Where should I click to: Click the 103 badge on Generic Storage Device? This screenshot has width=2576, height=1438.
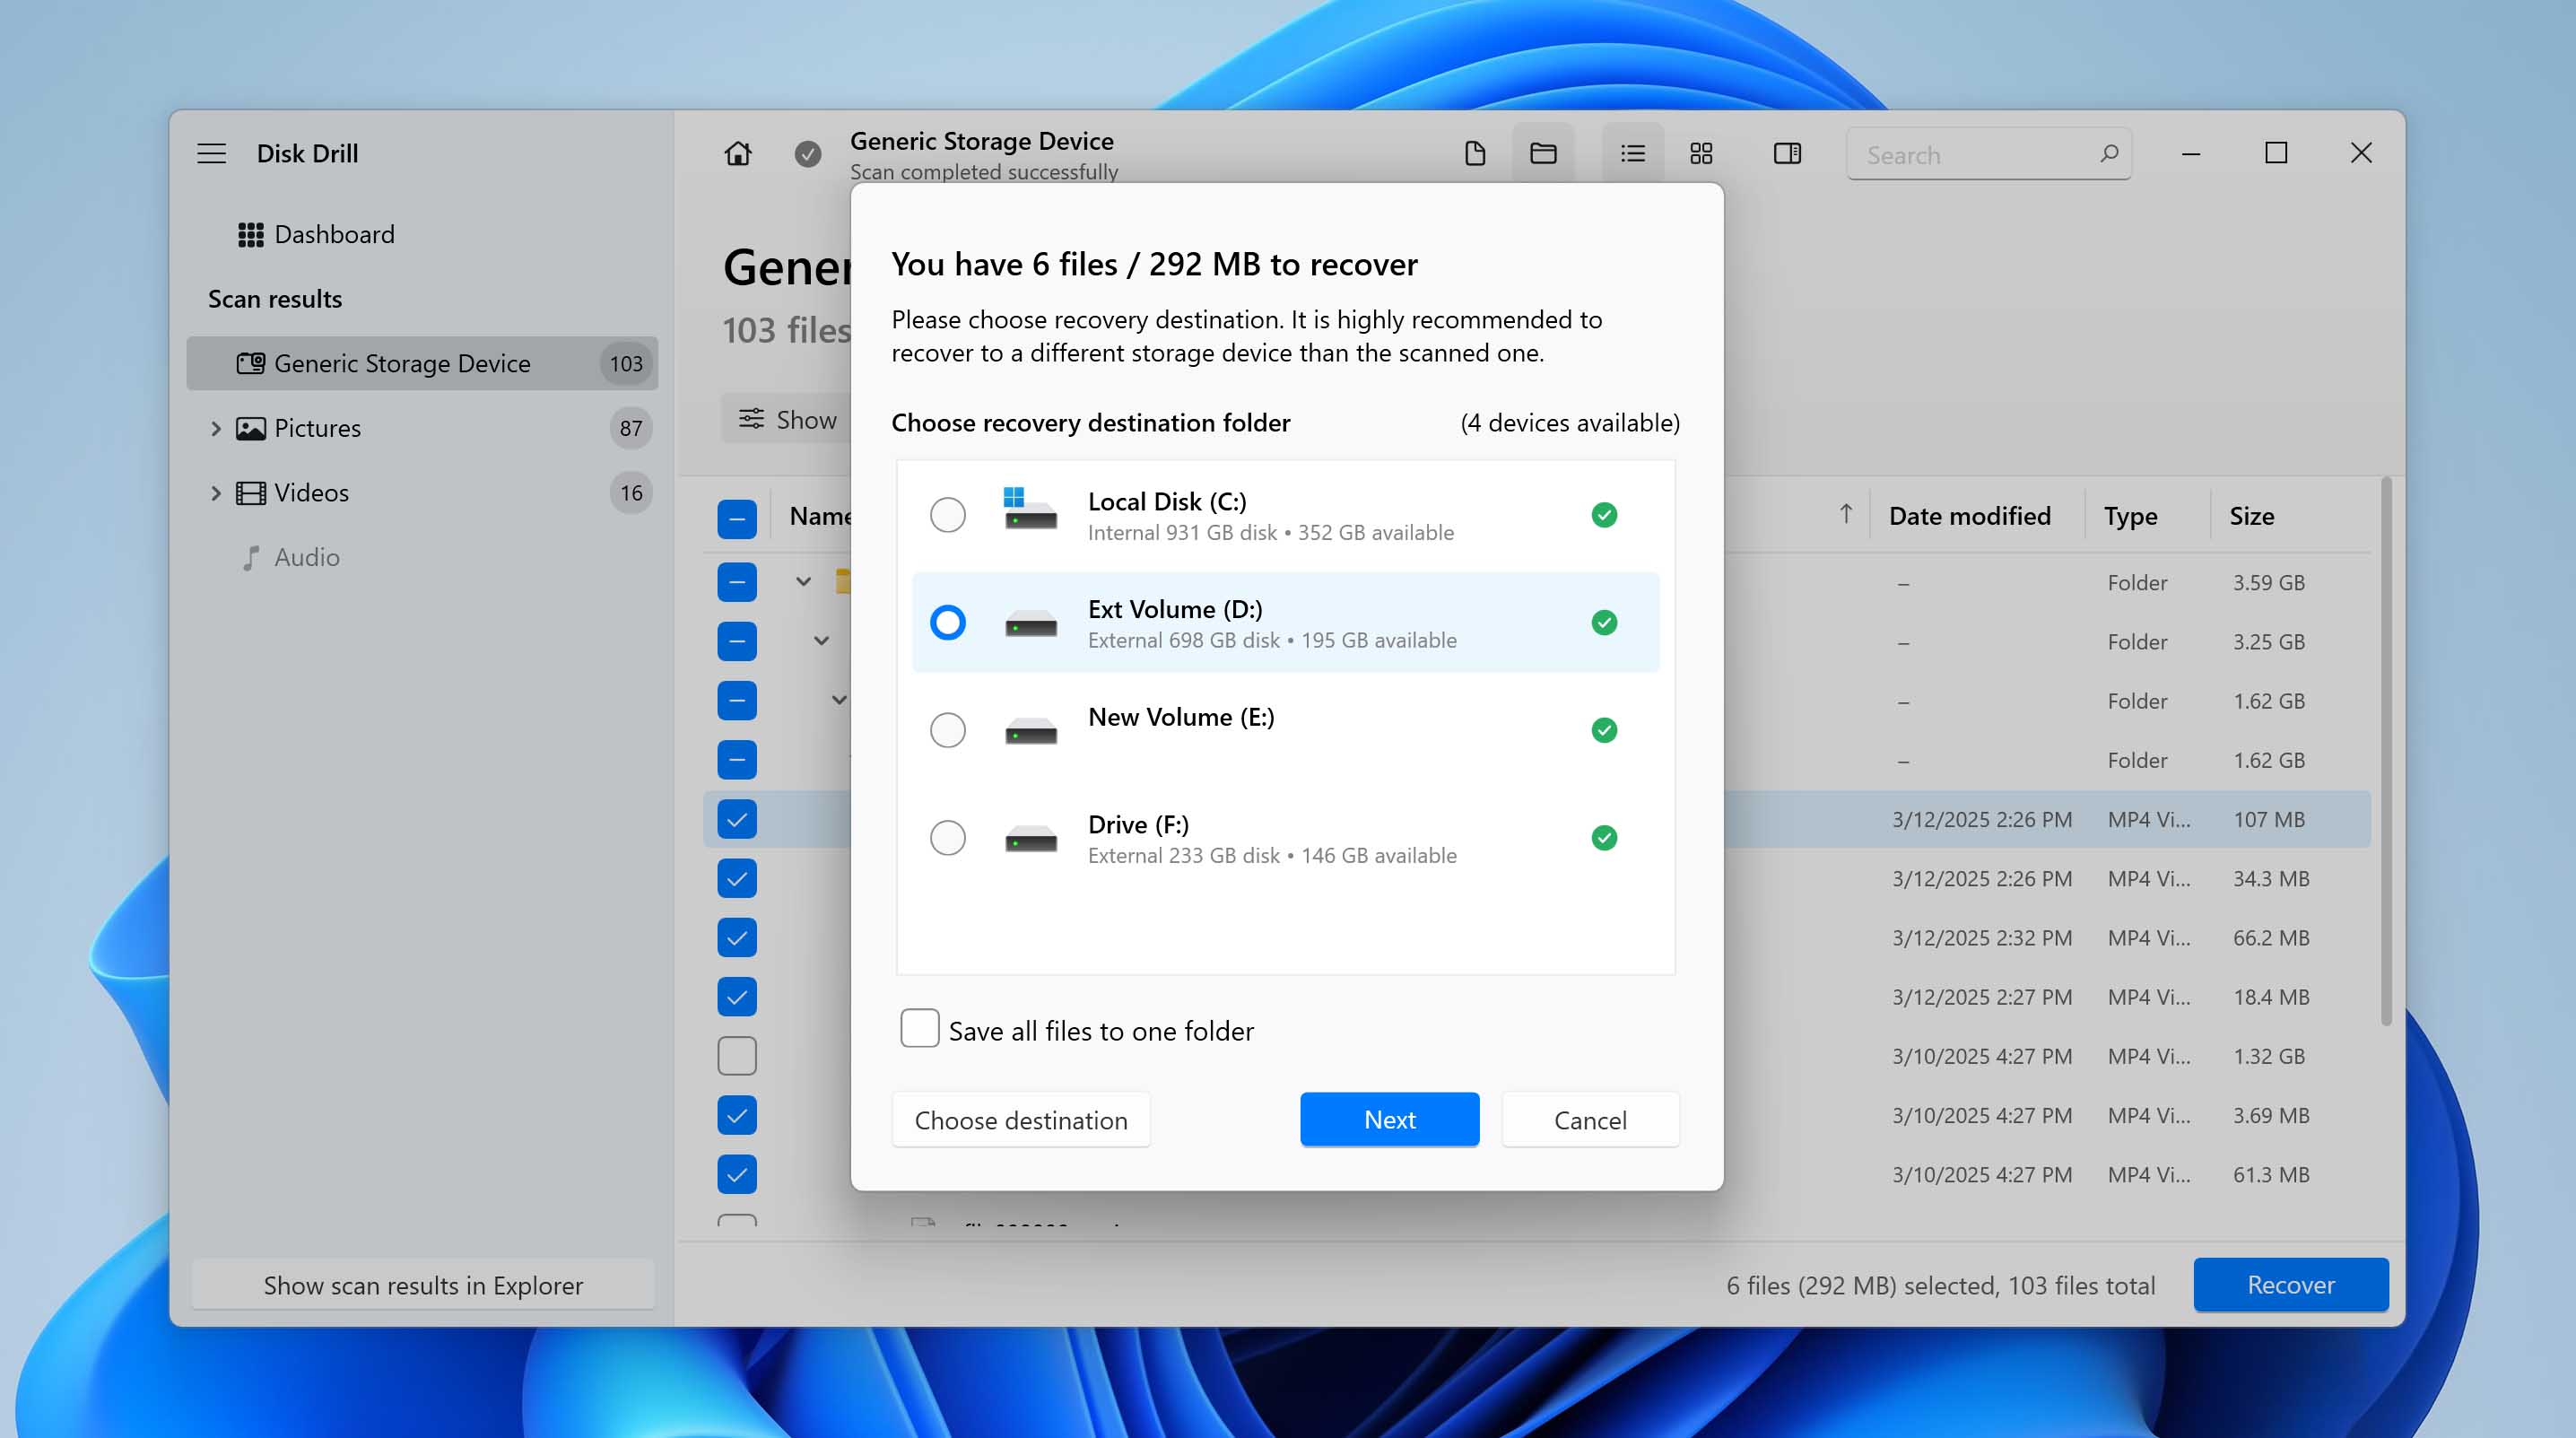pyautogui.click(x=626, y=363)
